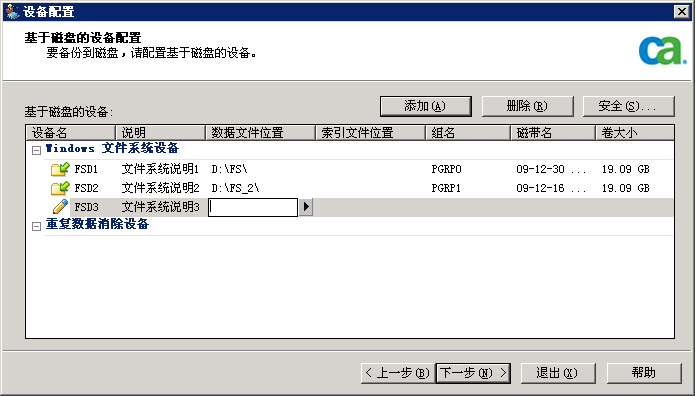695x396 pixels.
Task: Click the device configuration title bar icon
Action: [x=12, y=11]
